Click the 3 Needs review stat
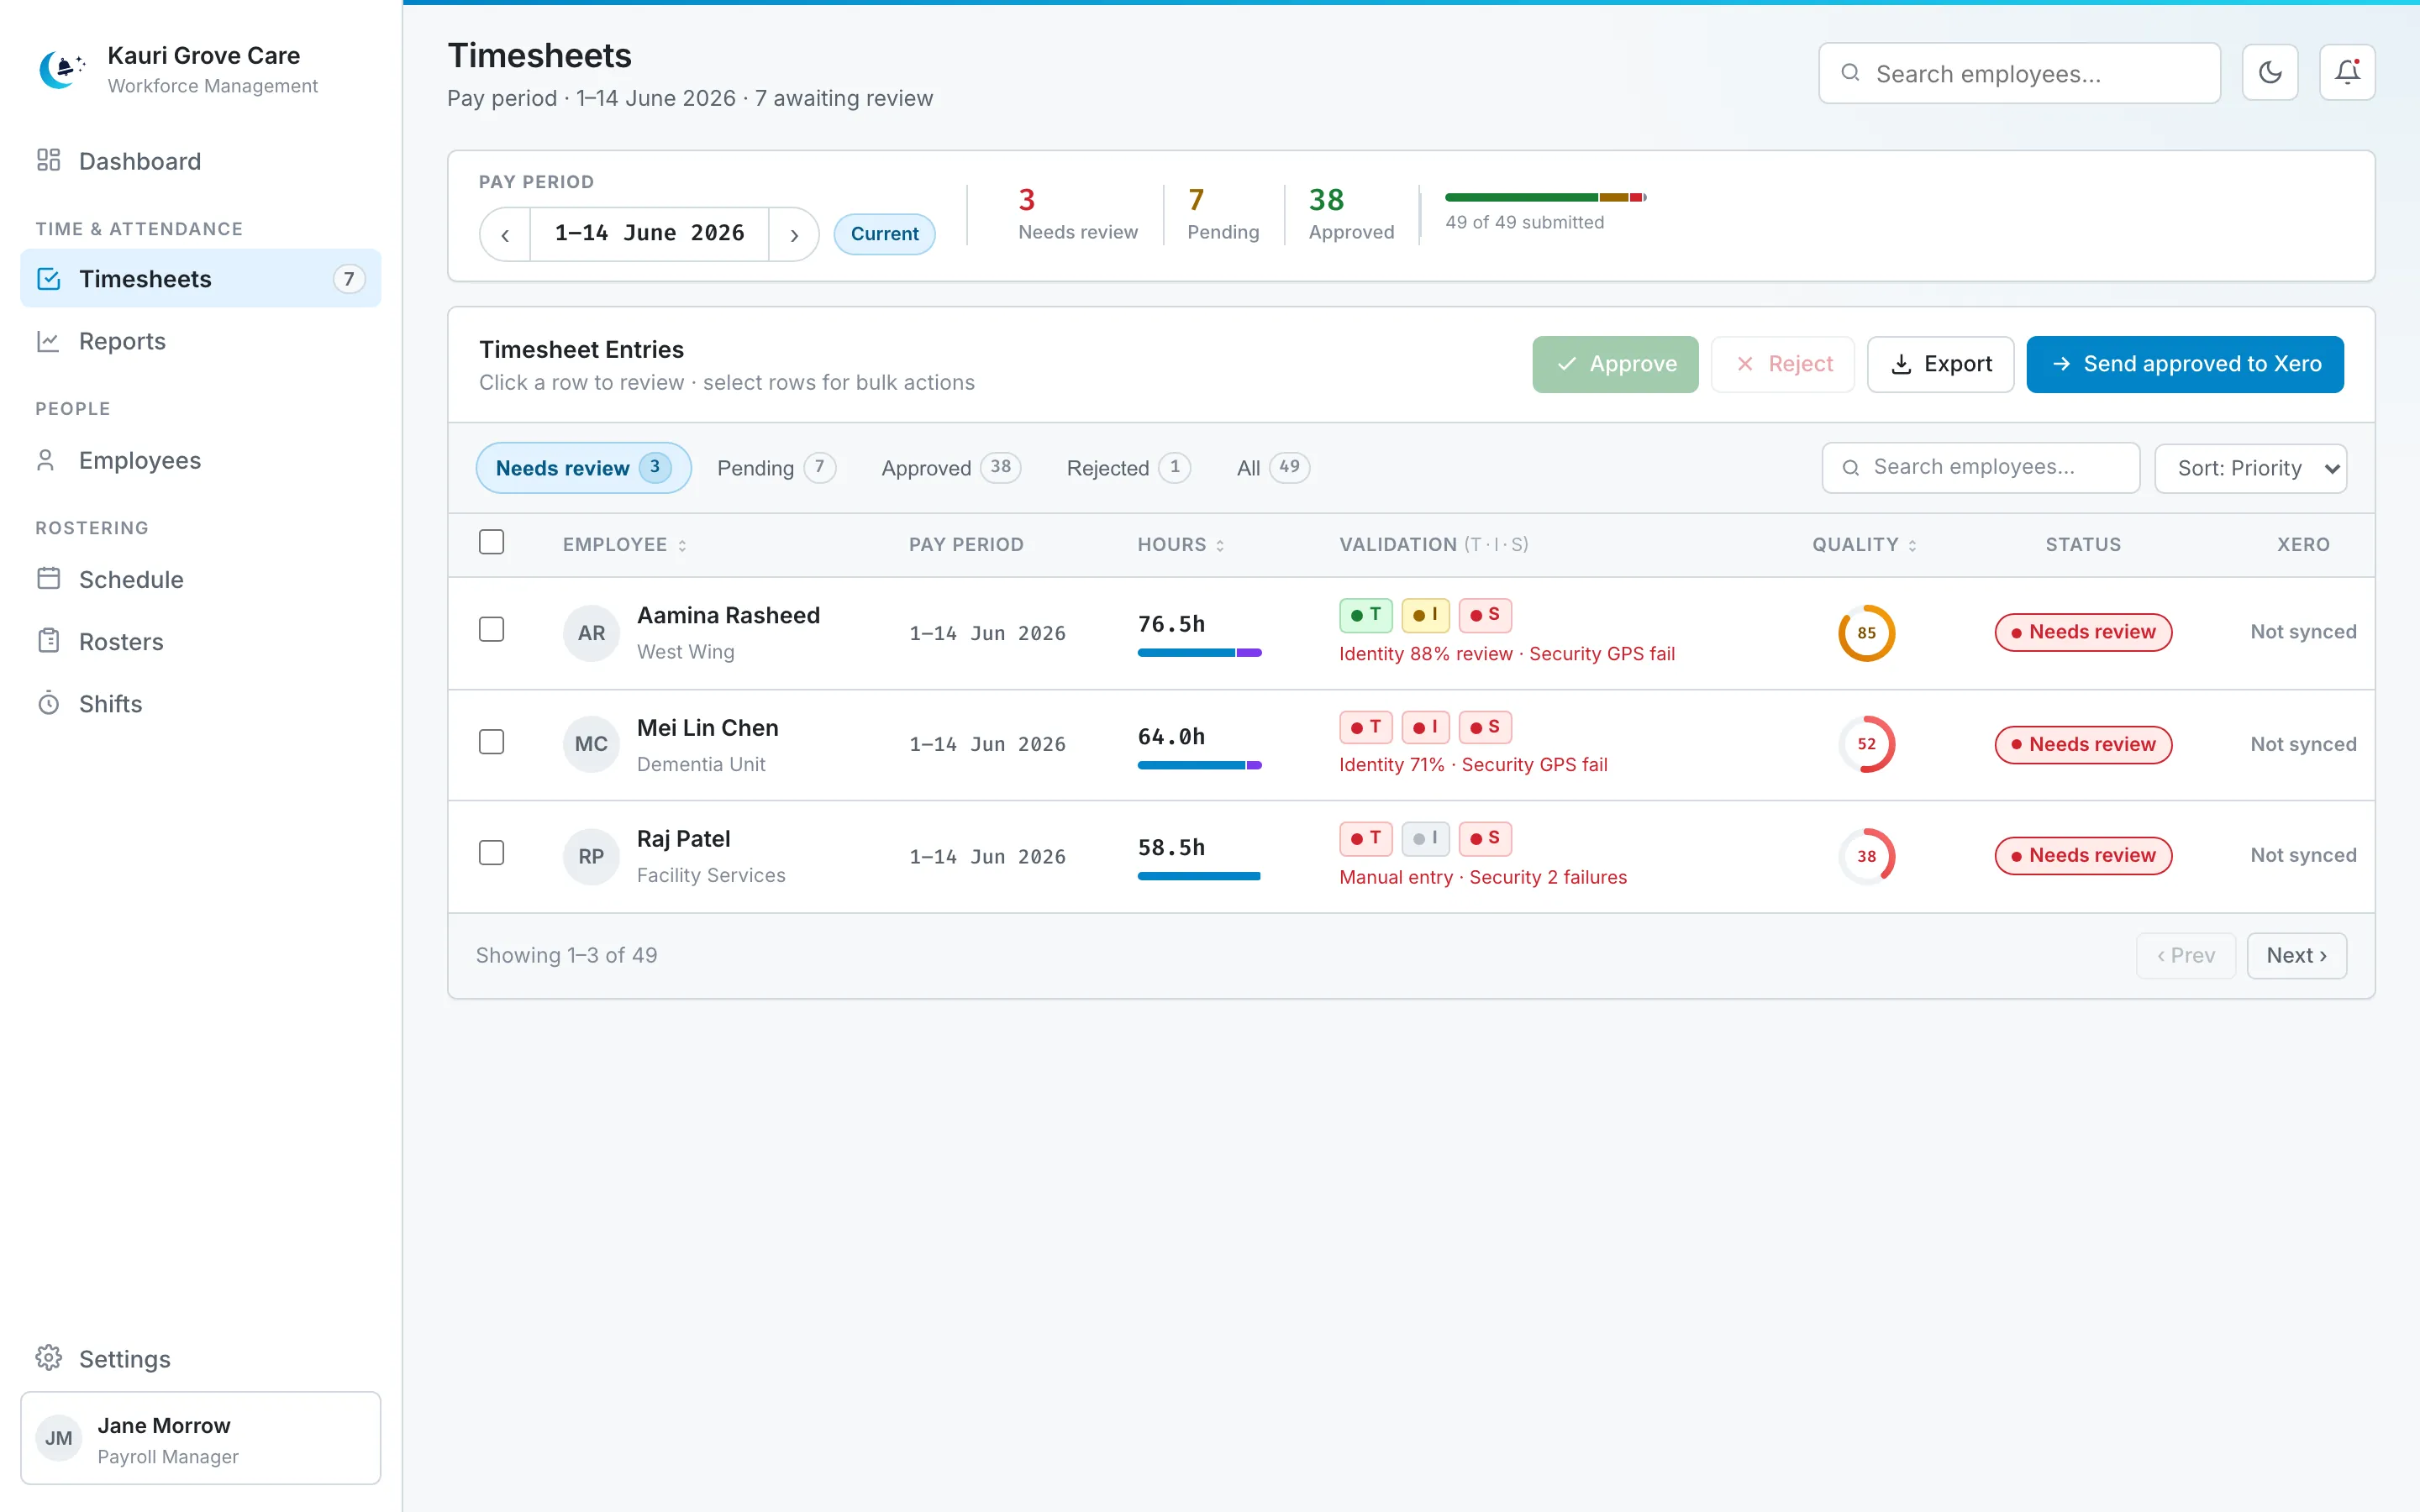Screen dimensions: 2420x1512 coord(1077,214)
